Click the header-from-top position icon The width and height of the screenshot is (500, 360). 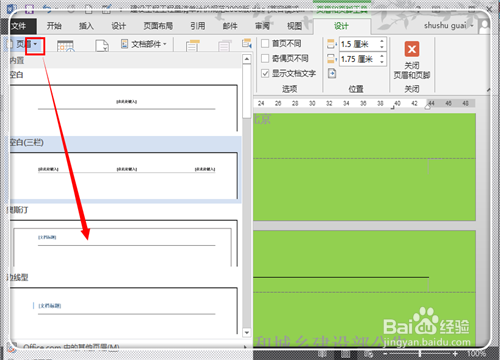pos(332,44)
